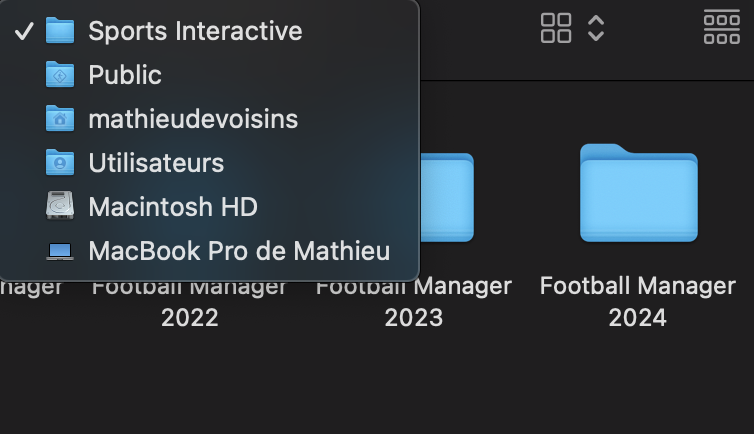Click the Sports Interactive folder icon

click(x=60, y=31)
